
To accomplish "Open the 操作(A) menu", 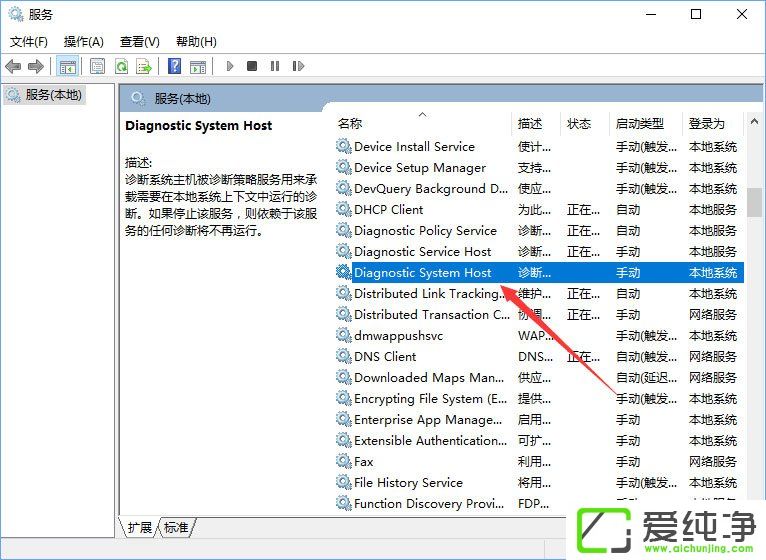I will (x=84, y=41).
